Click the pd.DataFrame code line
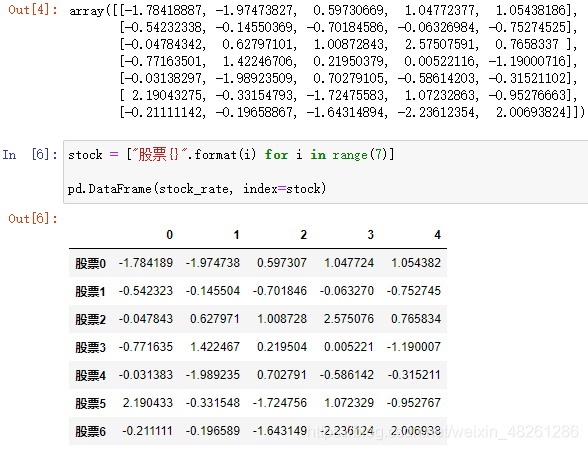Screen dimensions: 588x450 pos(197,189)
